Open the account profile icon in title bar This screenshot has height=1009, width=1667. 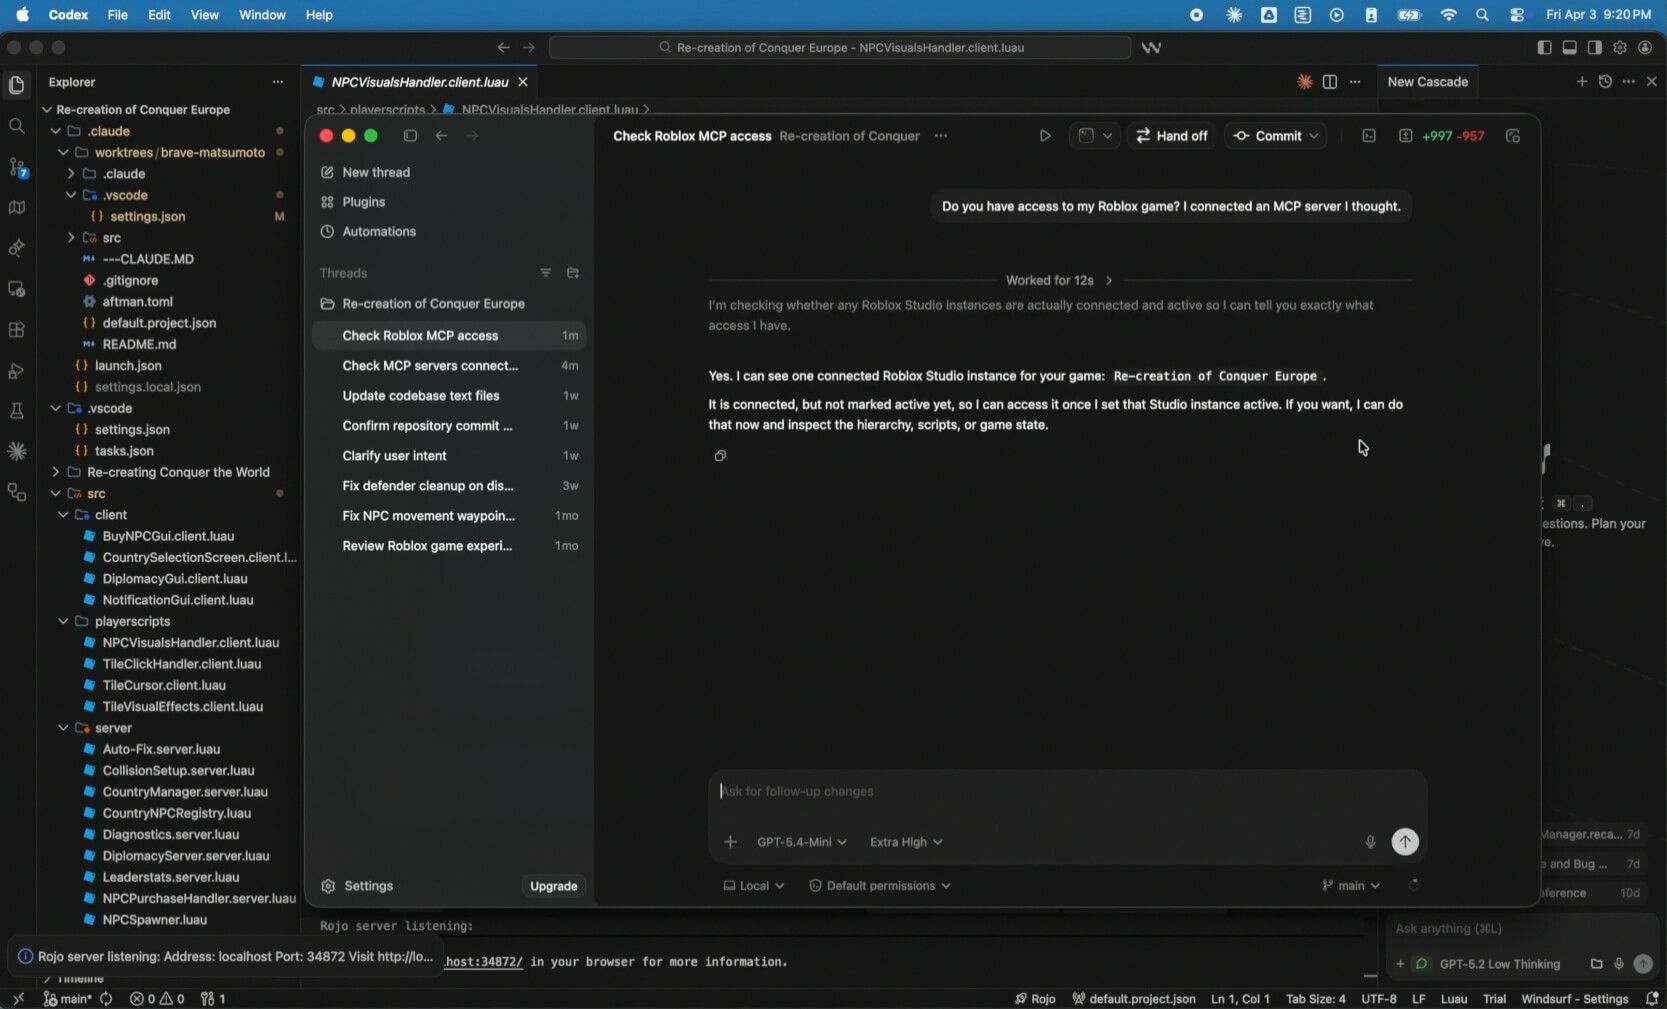click(x=1645, y=48)
